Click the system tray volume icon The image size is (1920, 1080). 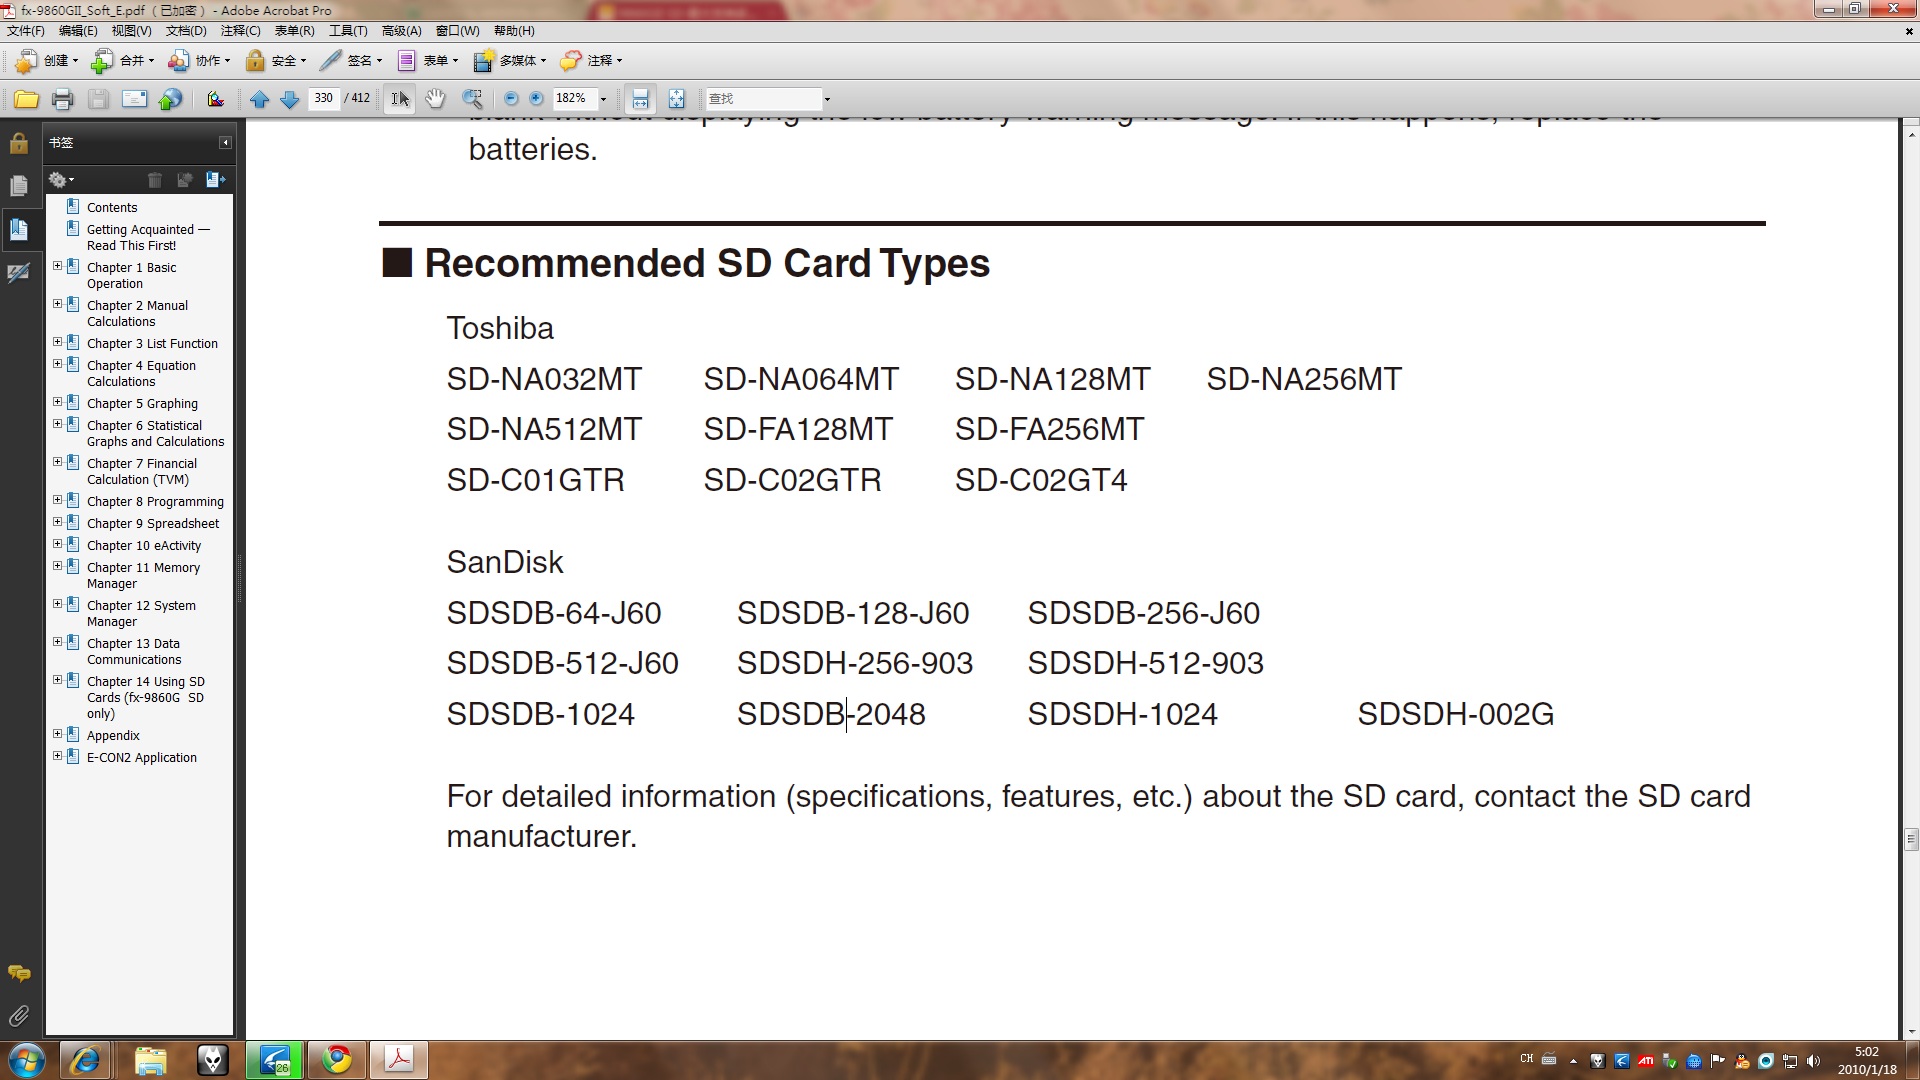pyautogui.click(x=1814, y=1061)
